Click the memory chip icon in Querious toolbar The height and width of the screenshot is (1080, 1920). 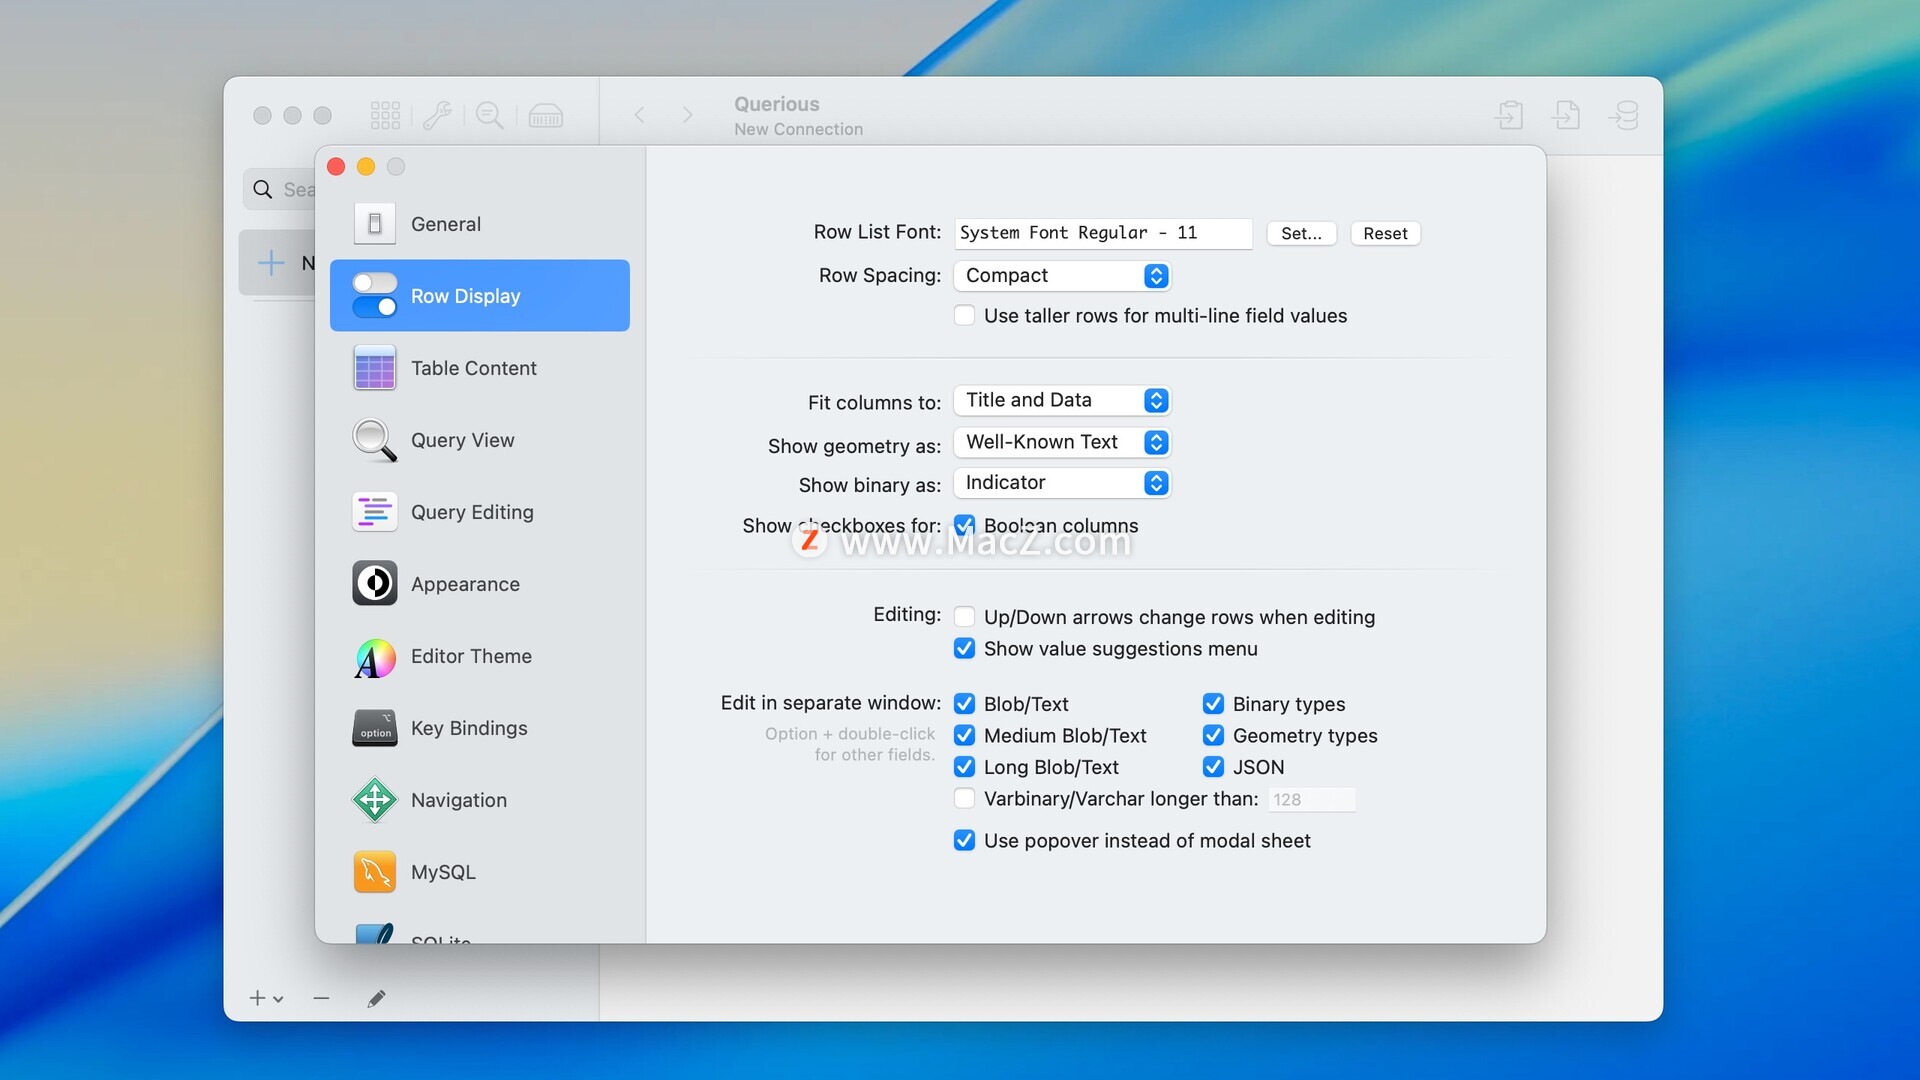(x=545, y=116)
